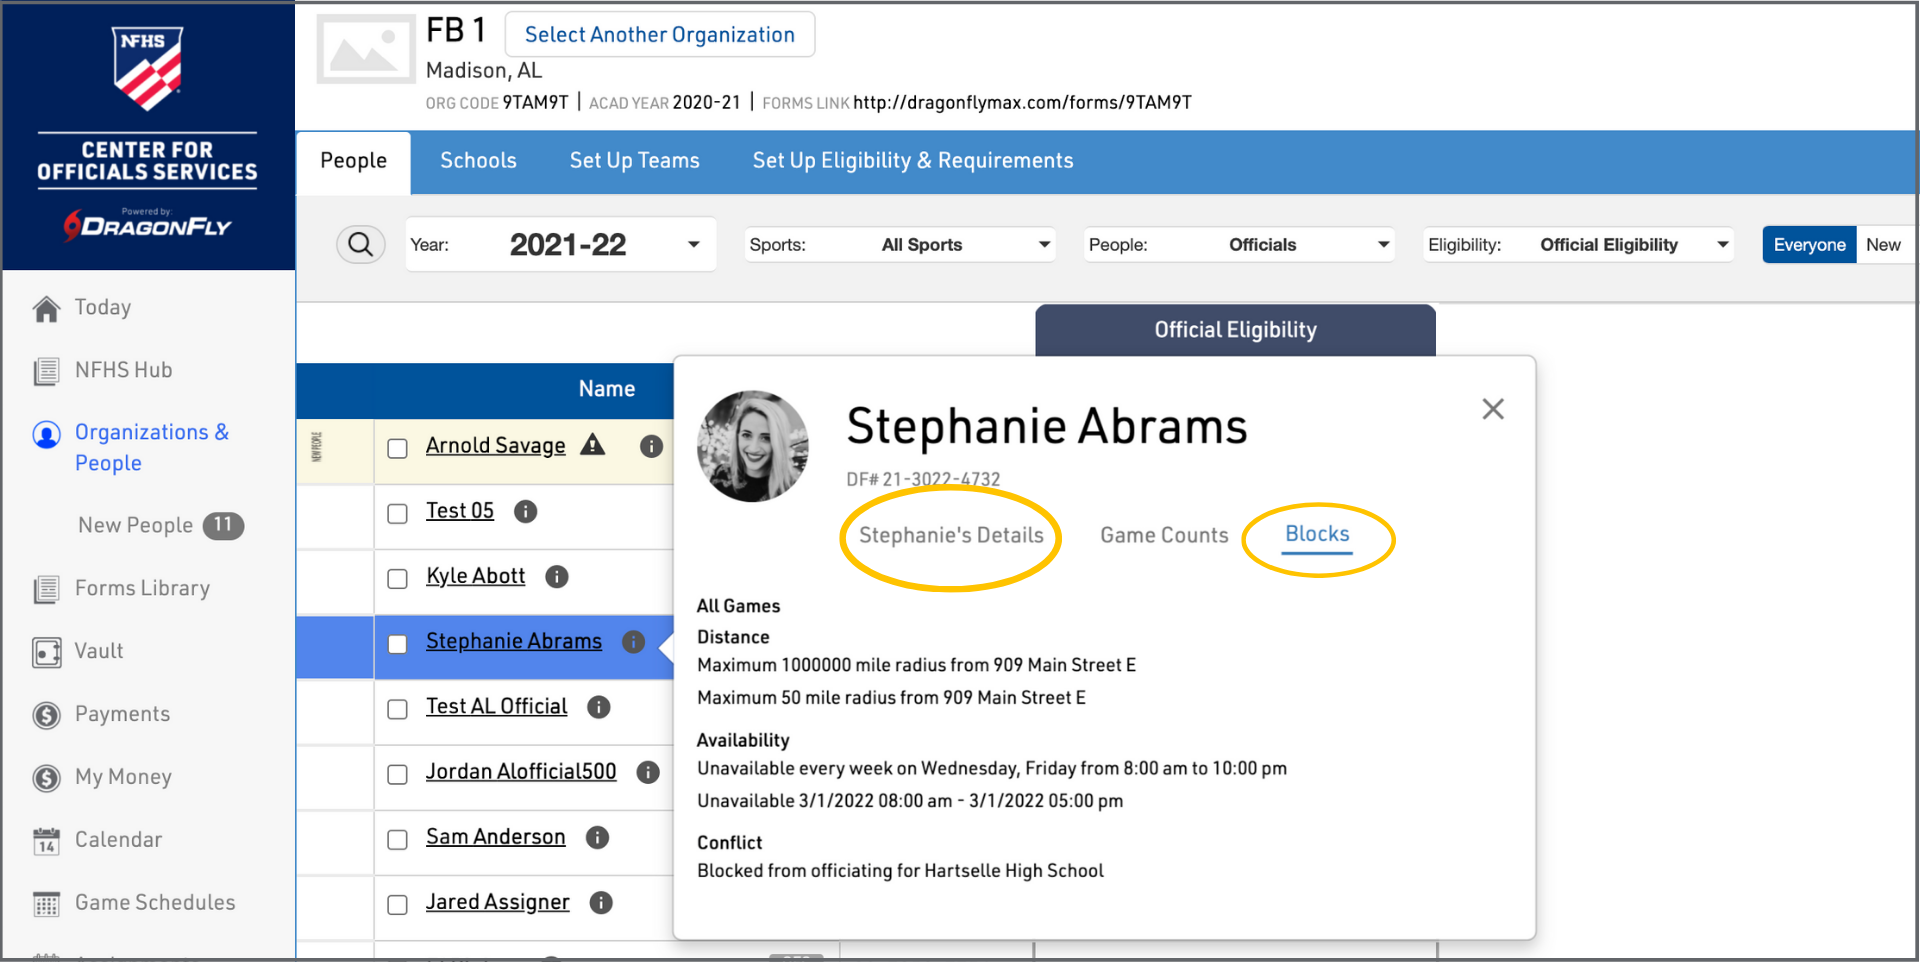Open info icon next to Kyle Abott

[x=557, y=577]
